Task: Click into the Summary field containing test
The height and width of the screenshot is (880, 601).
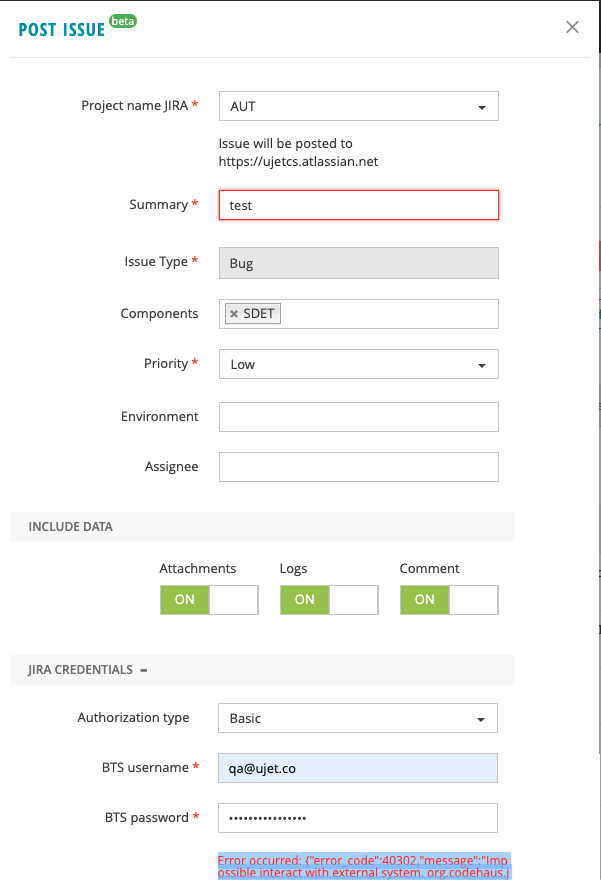Action: [359, 205]
